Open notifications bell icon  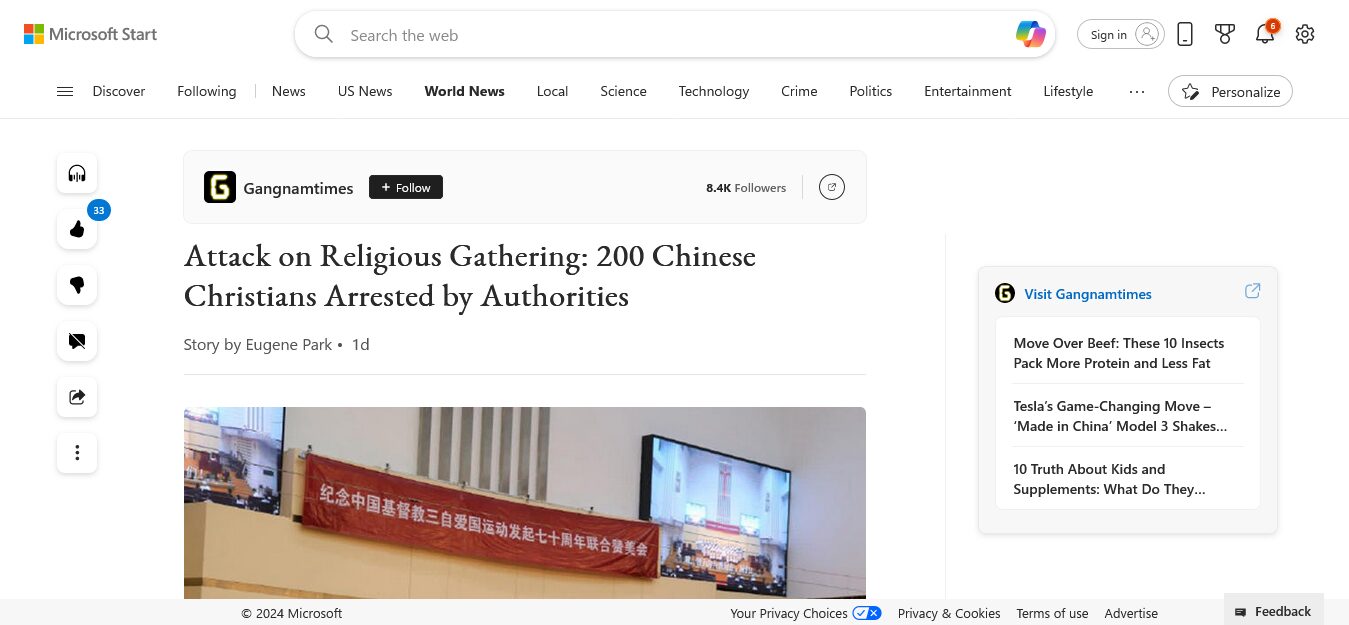(1265, 34)
